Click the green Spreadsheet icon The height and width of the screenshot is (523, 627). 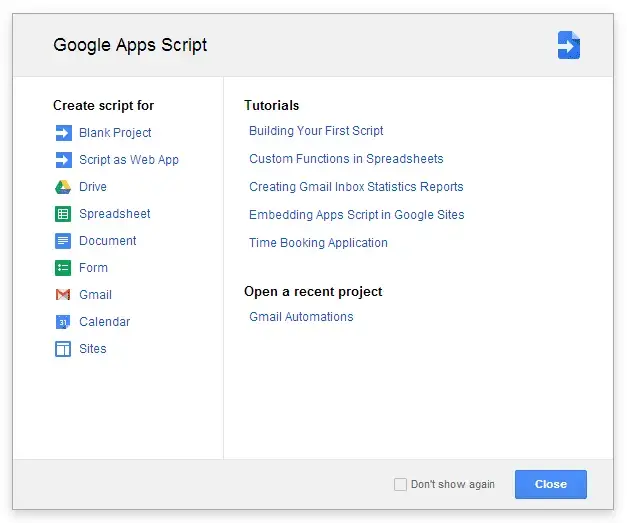[x=62, y=214]
